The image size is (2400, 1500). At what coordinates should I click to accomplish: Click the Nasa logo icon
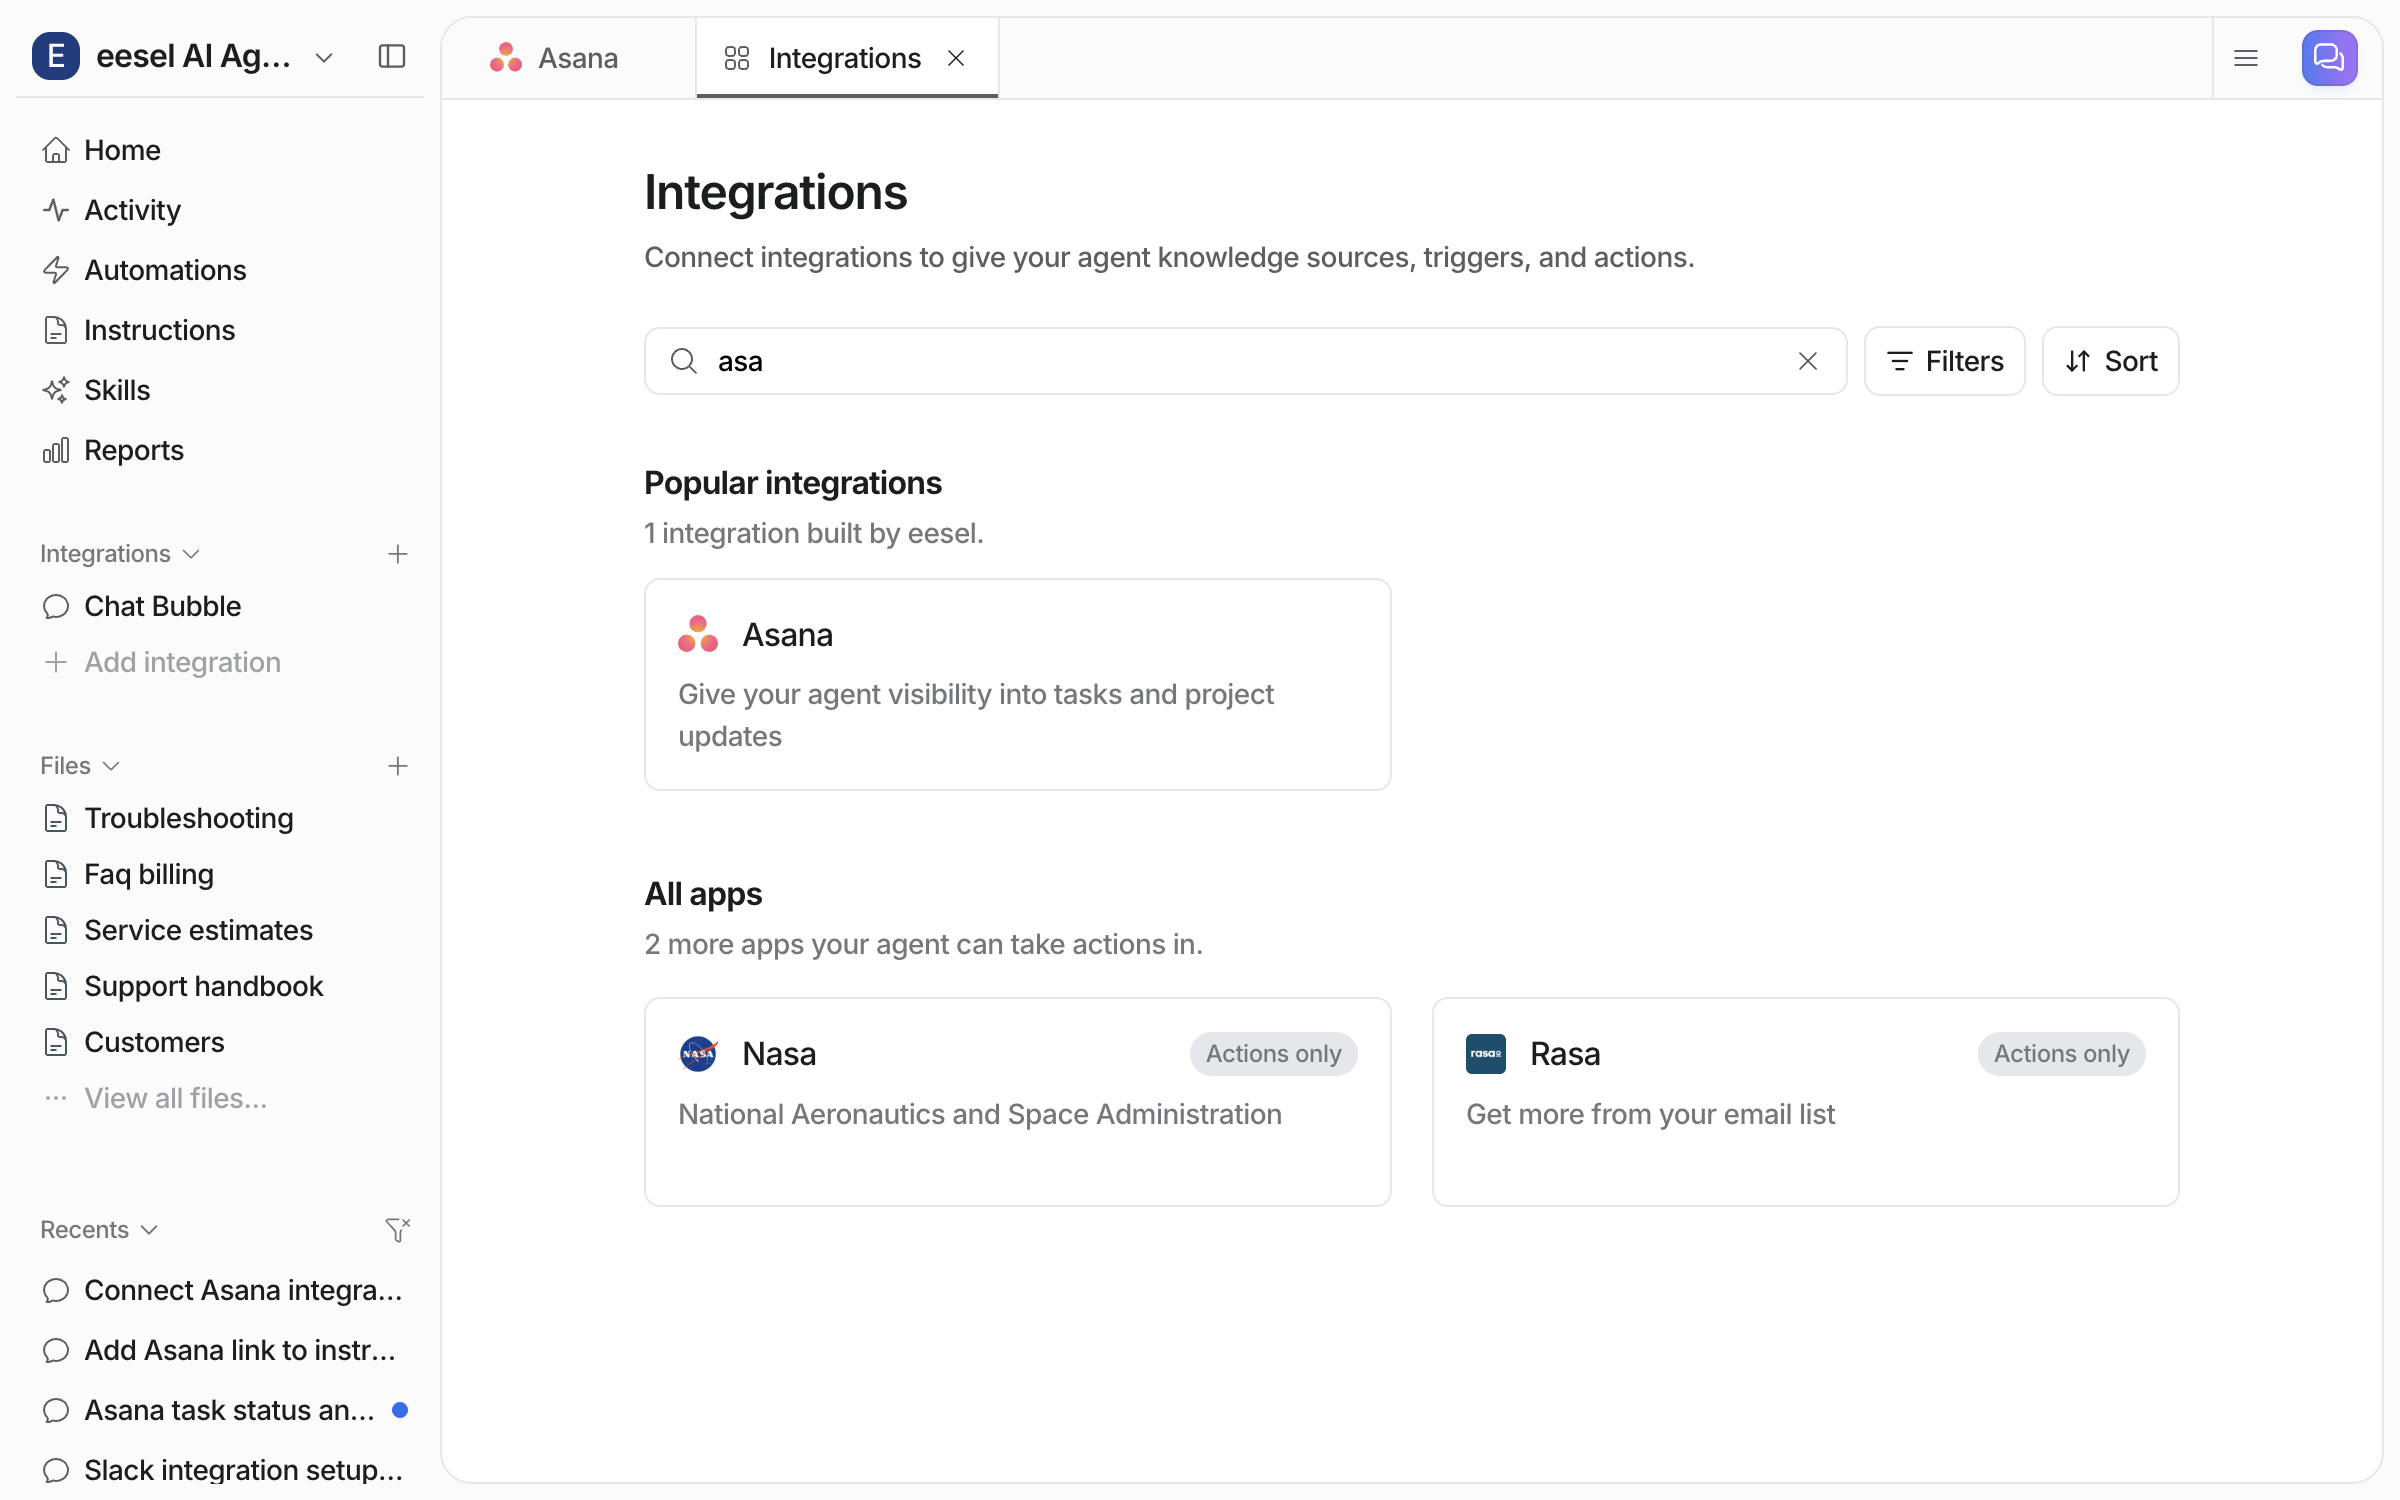point(698,1054)
